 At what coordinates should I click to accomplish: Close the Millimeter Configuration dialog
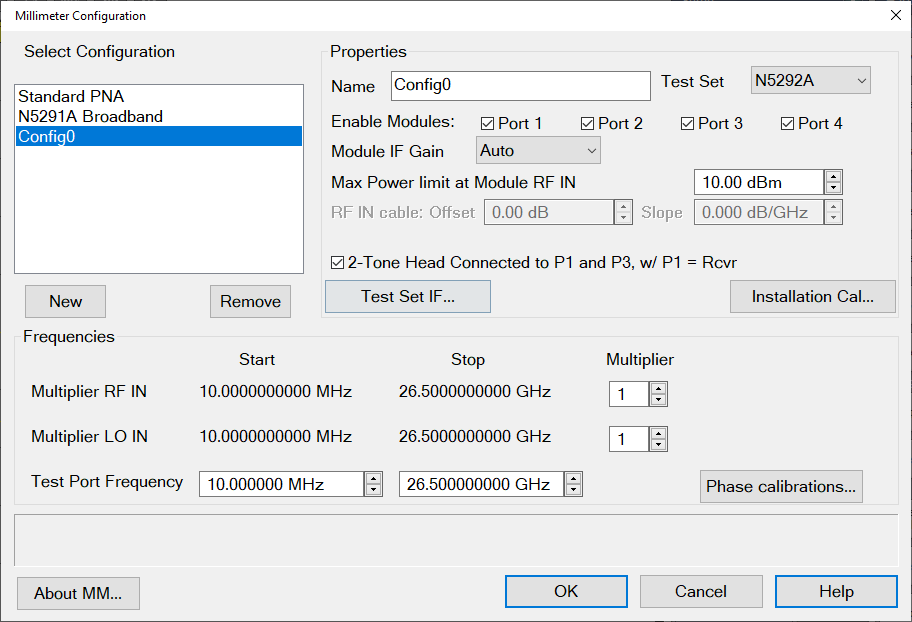[x=894, y=15]
